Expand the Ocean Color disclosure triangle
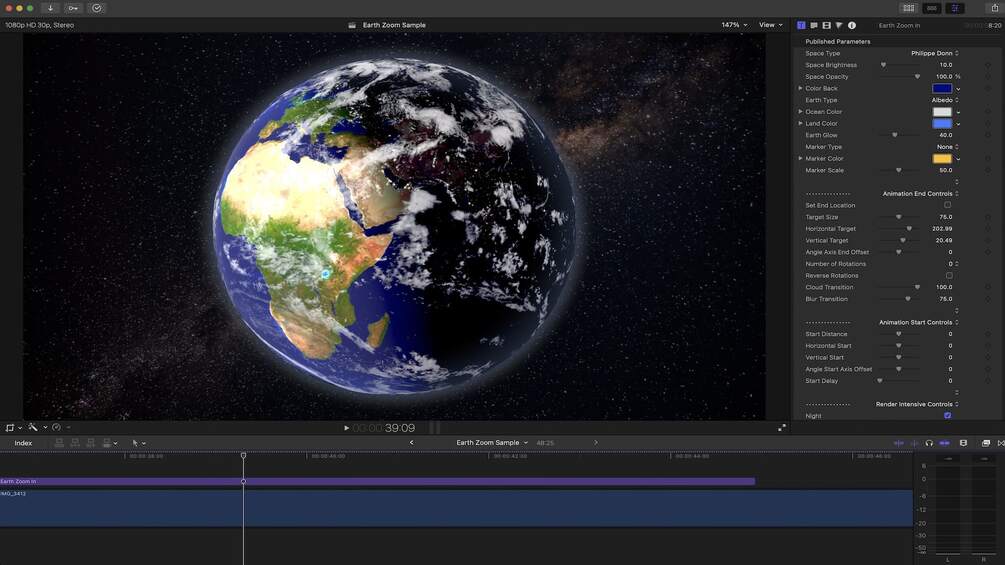Viewport: 1005px width, 565px height. coord(800,111)
